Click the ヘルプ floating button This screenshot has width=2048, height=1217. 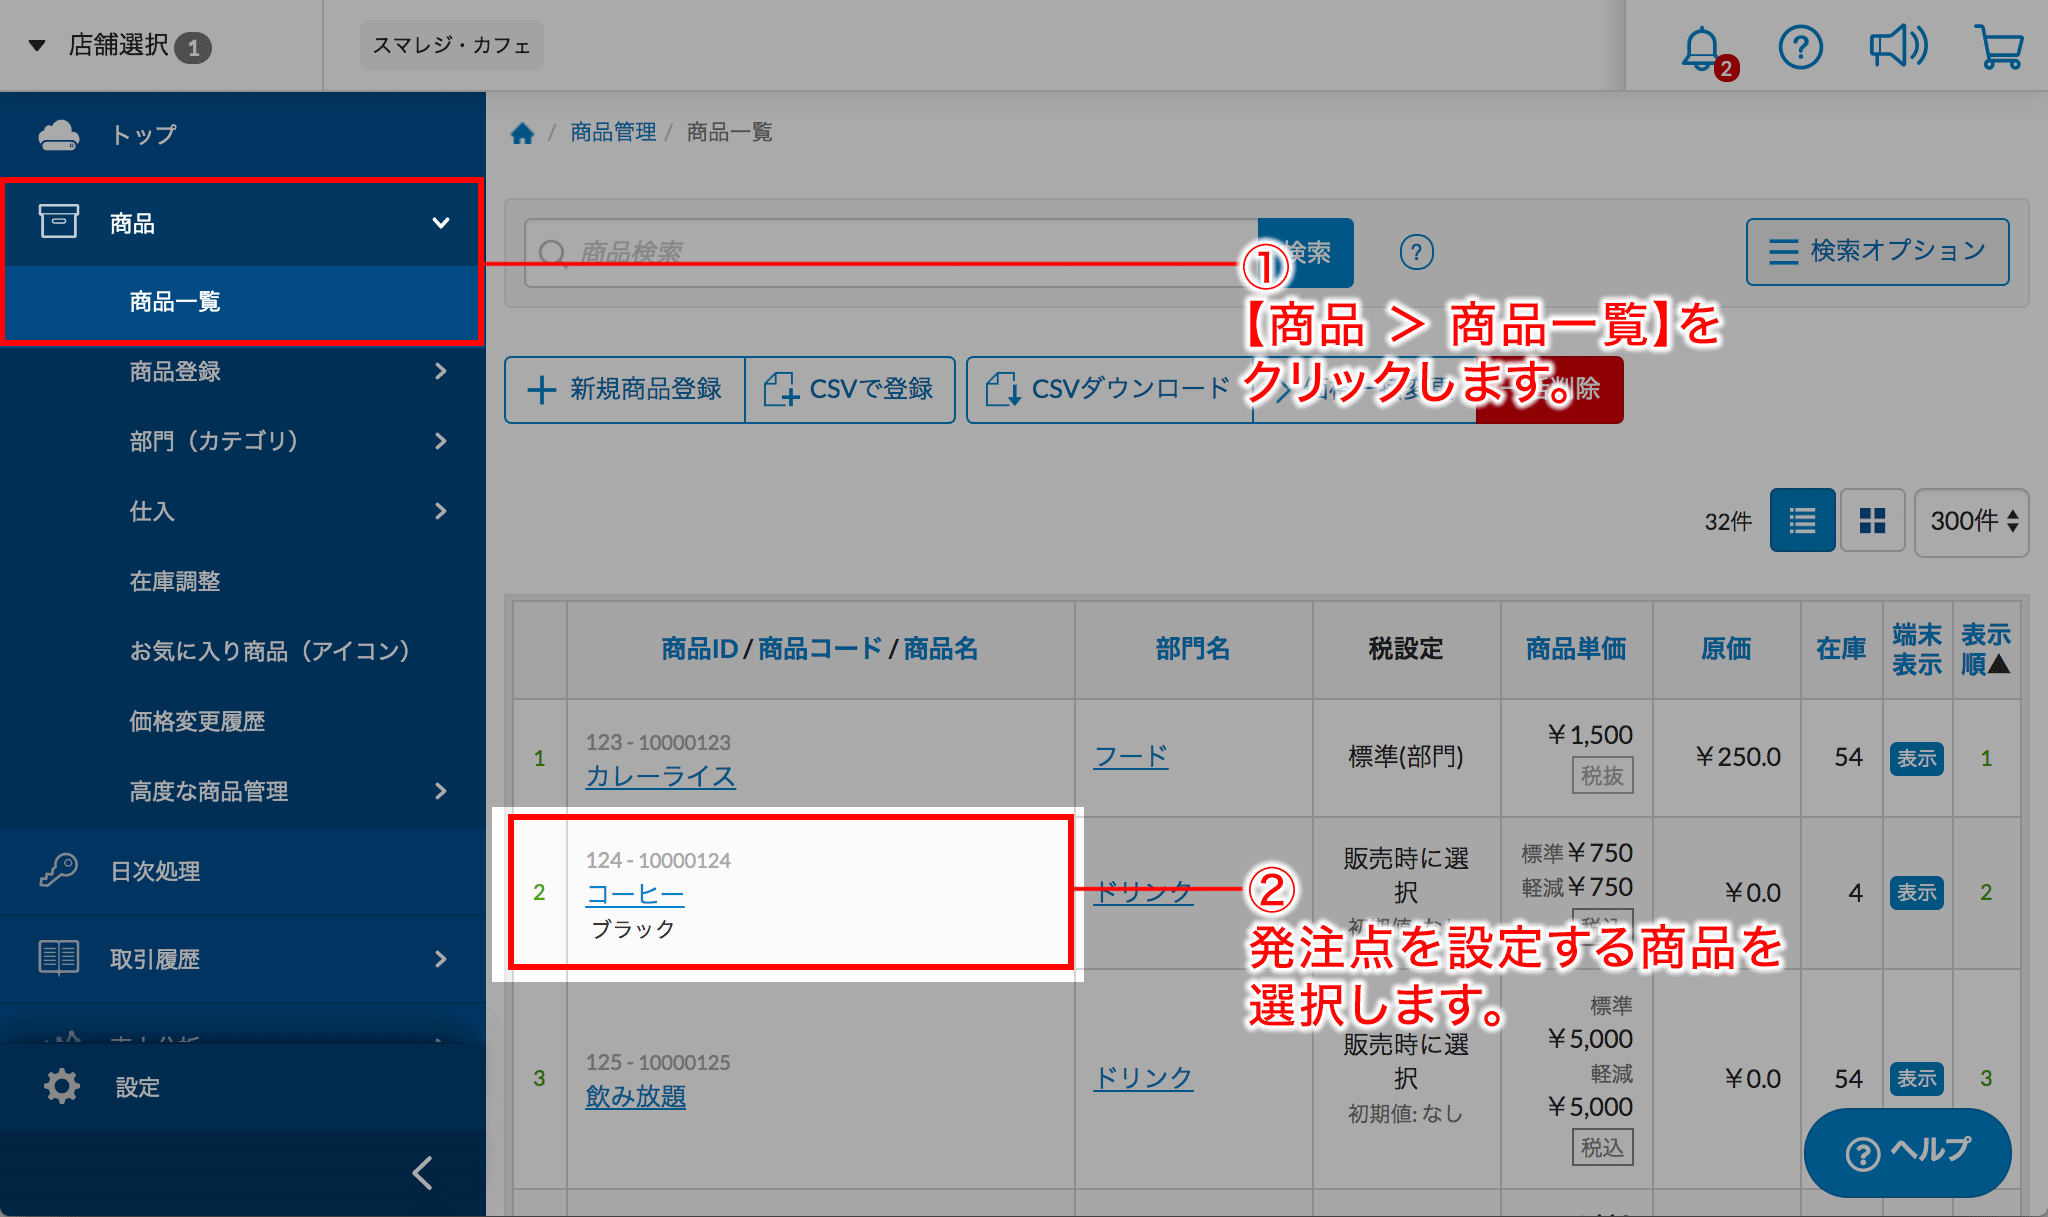tap(1907, 1152)
